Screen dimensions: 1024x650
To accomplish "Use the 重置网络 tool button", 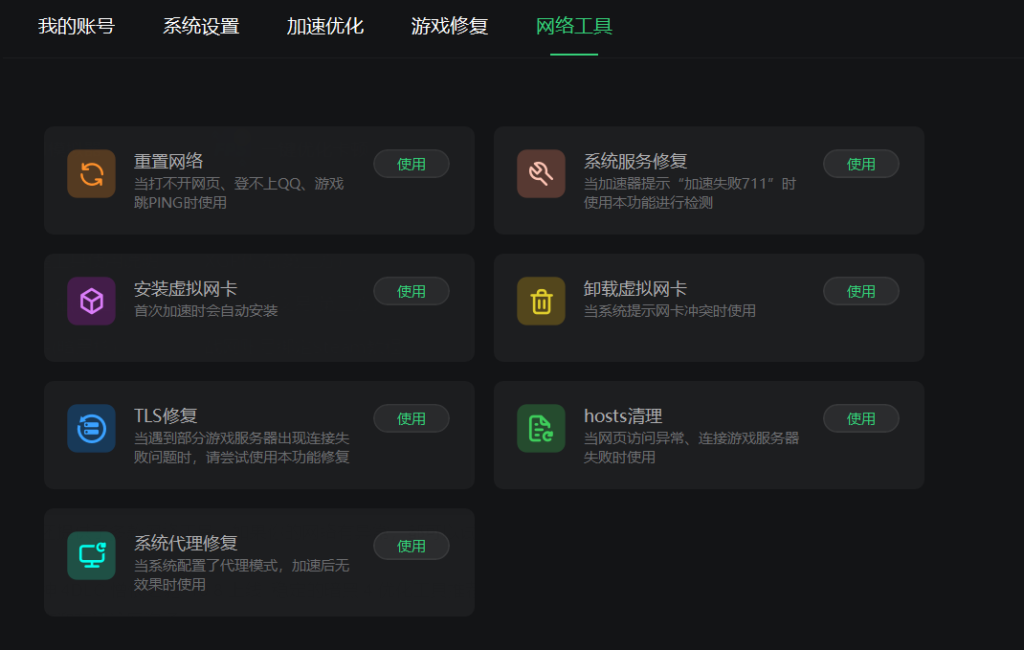I will pyautogui.click(x=411, y=164).
